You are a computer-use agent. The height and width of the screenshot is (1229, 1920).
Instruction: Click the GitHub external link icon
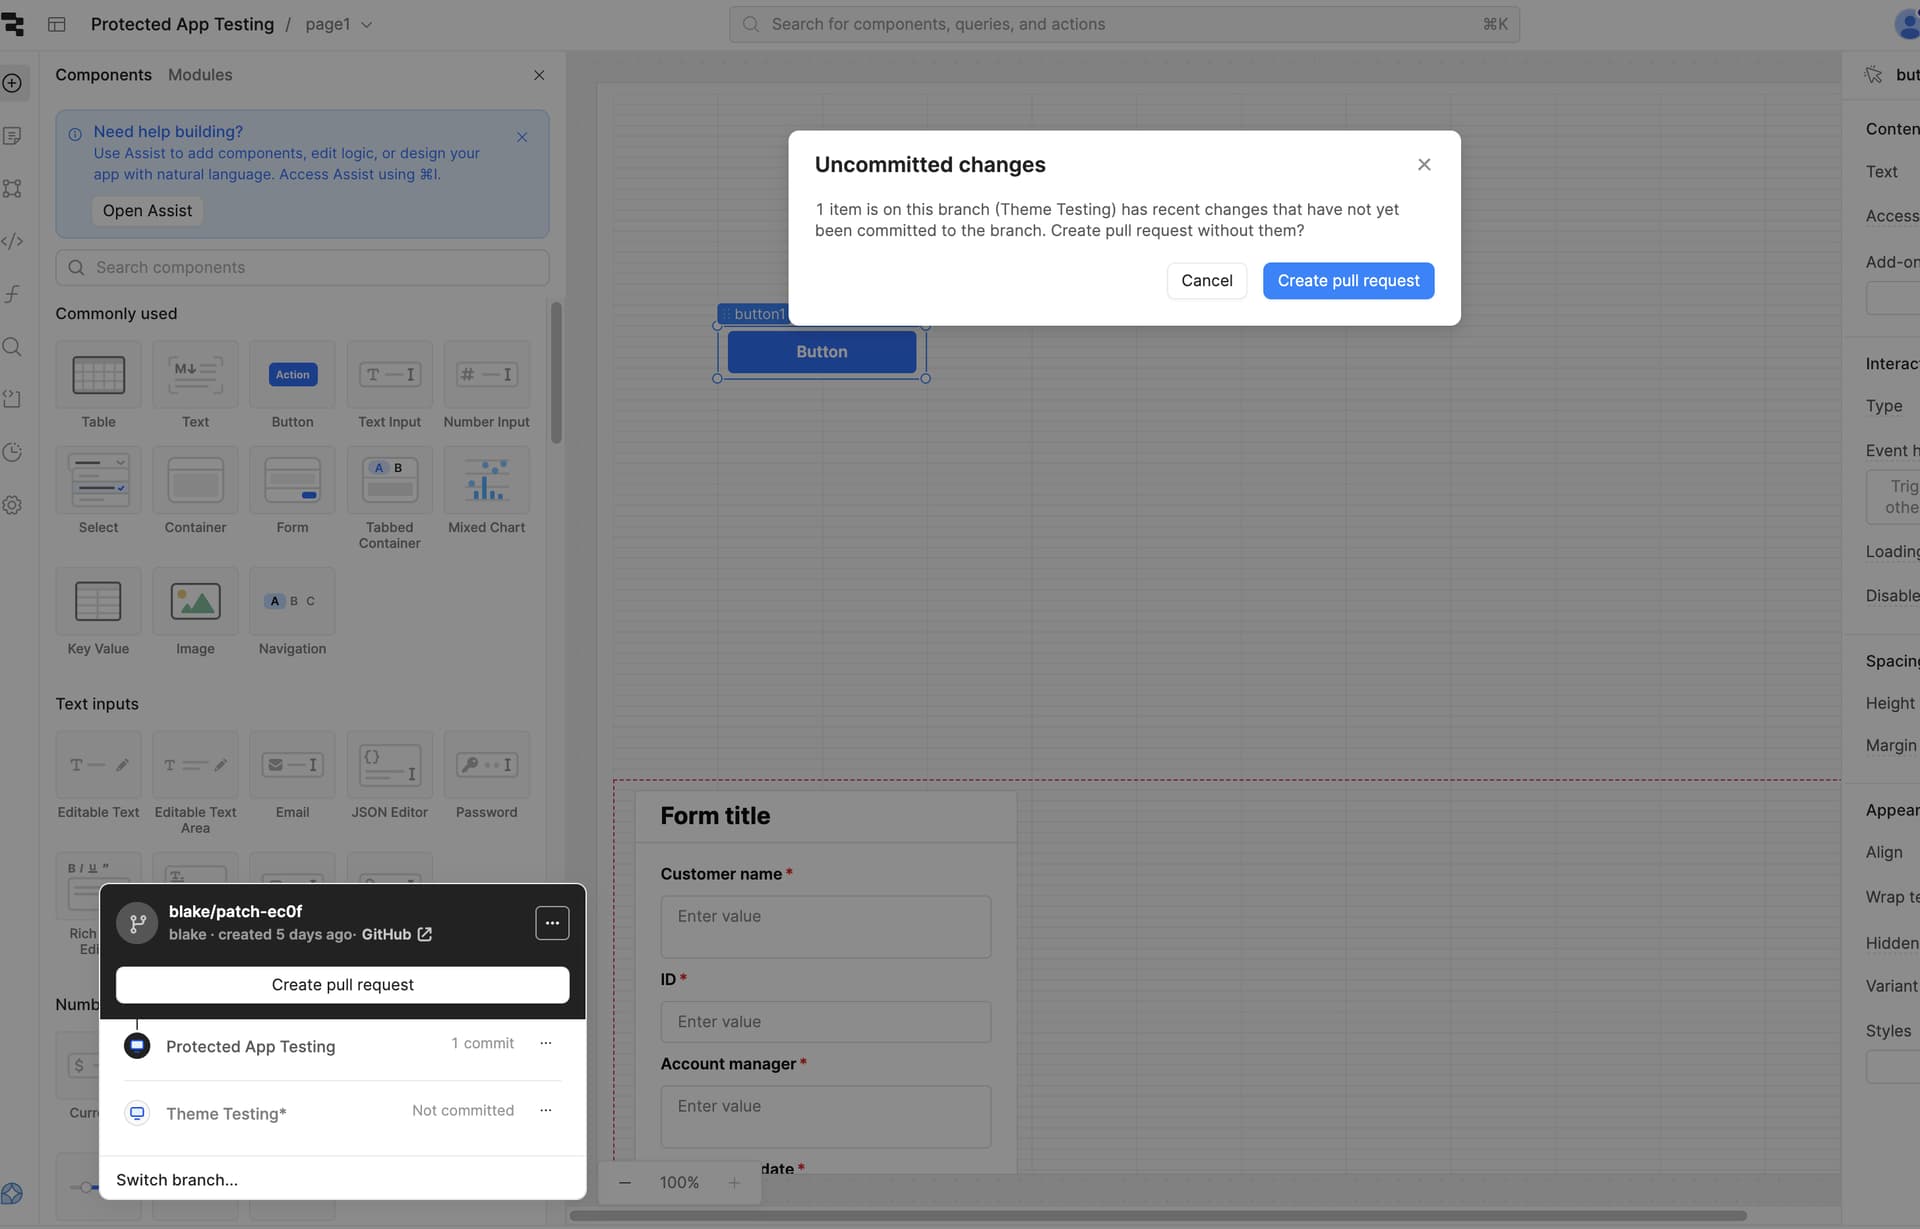pyautogui.click(x=425, y=934)
